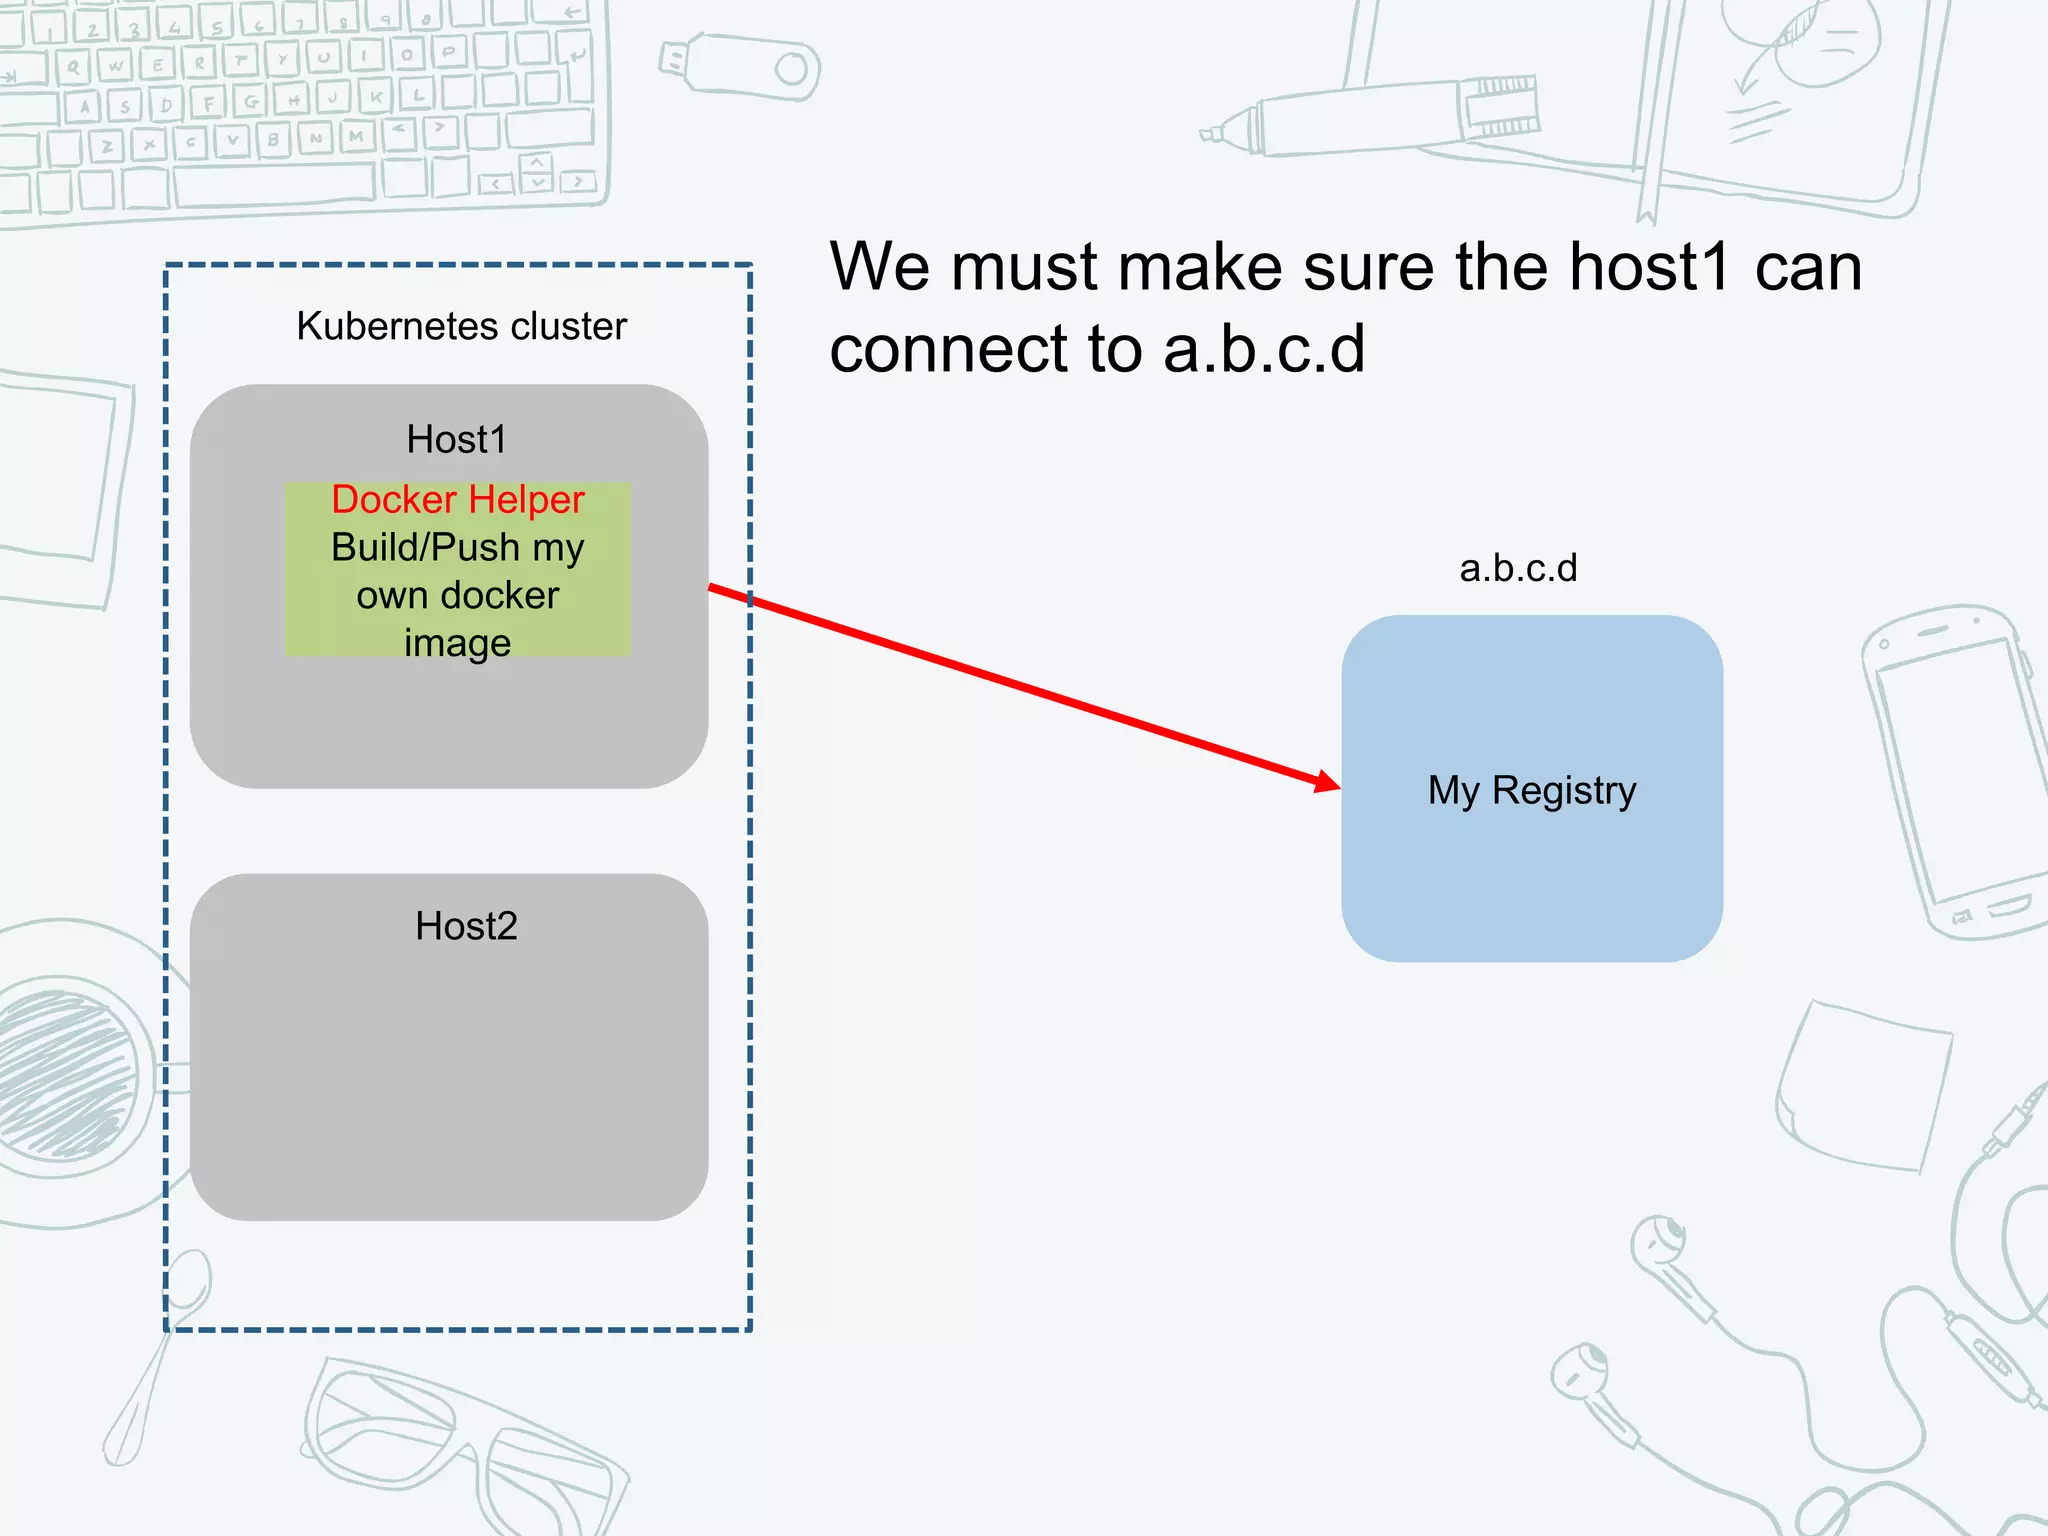Click the Host1 label
The height and width of the screenshot is (1536, 2048).
click(456, 440)
